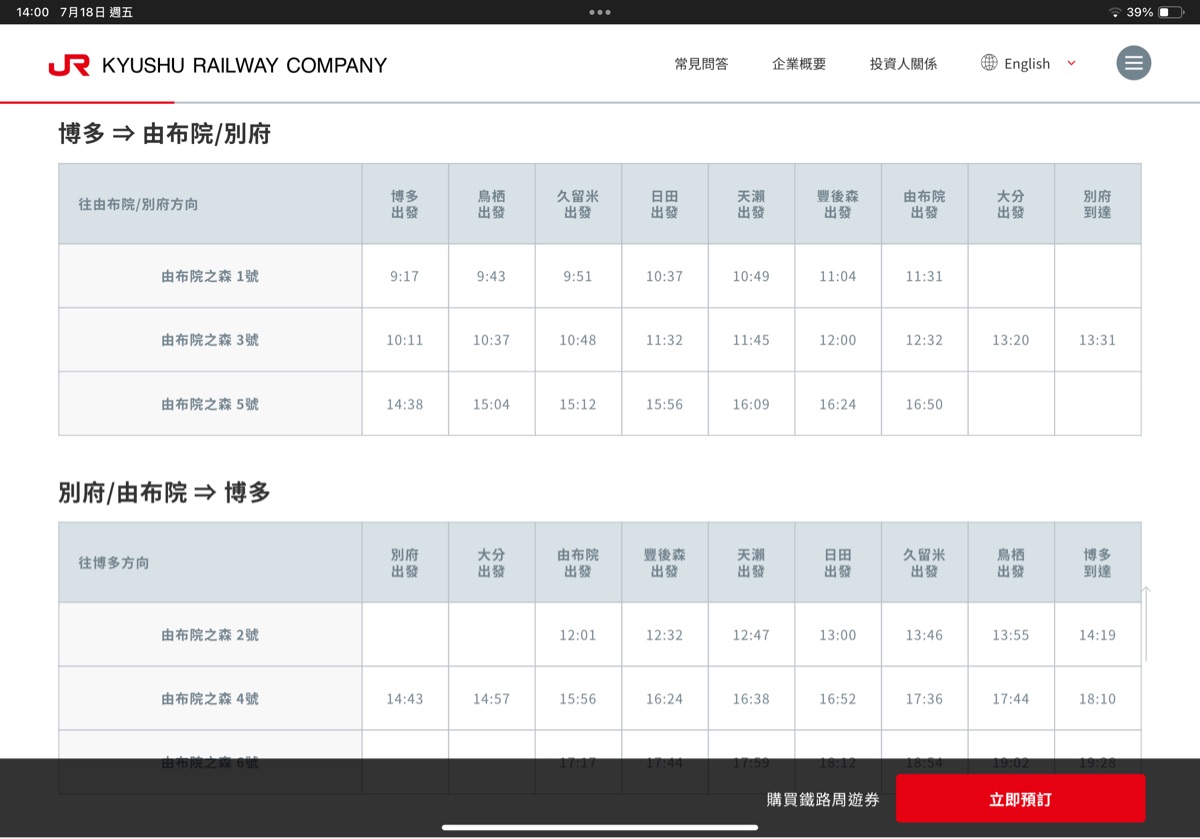Image resolution: width=1200 pixels, height=839 pixels.
Task: Tap the 博多 出發 column header
Action: point(405,204)
